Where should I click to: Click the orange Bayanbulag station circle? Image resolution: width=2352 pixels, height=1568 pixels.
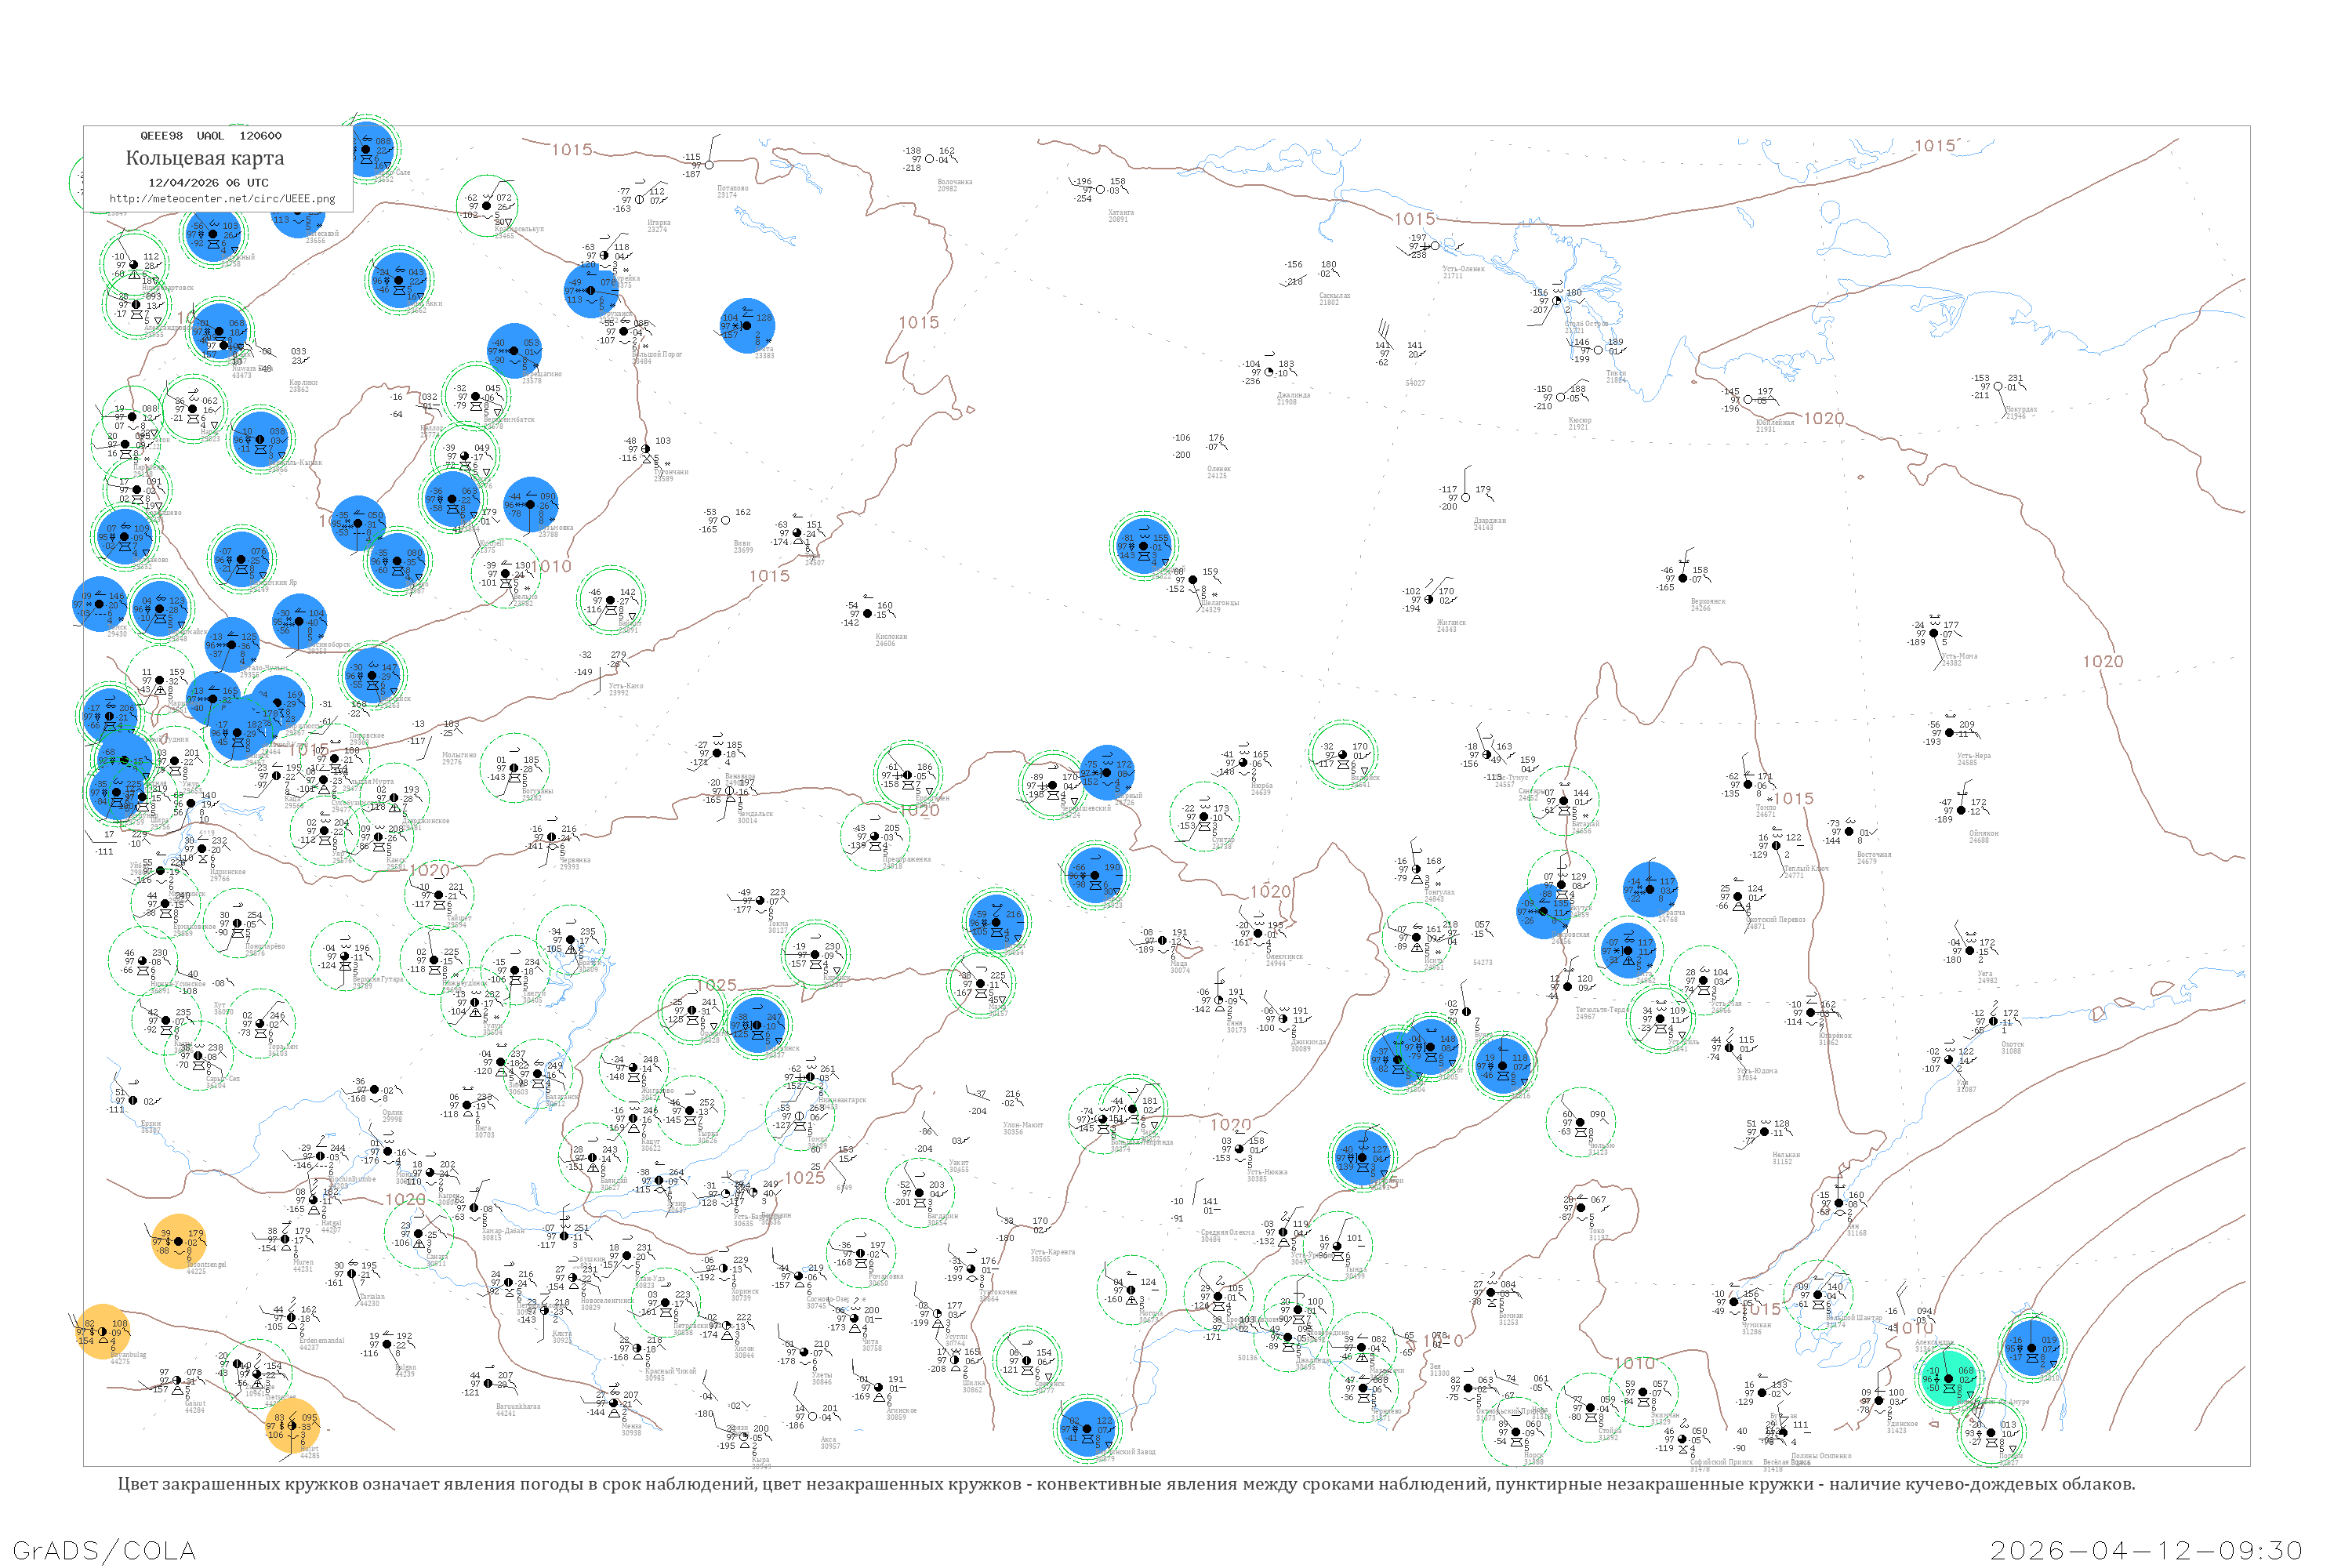click(102, 1332)
